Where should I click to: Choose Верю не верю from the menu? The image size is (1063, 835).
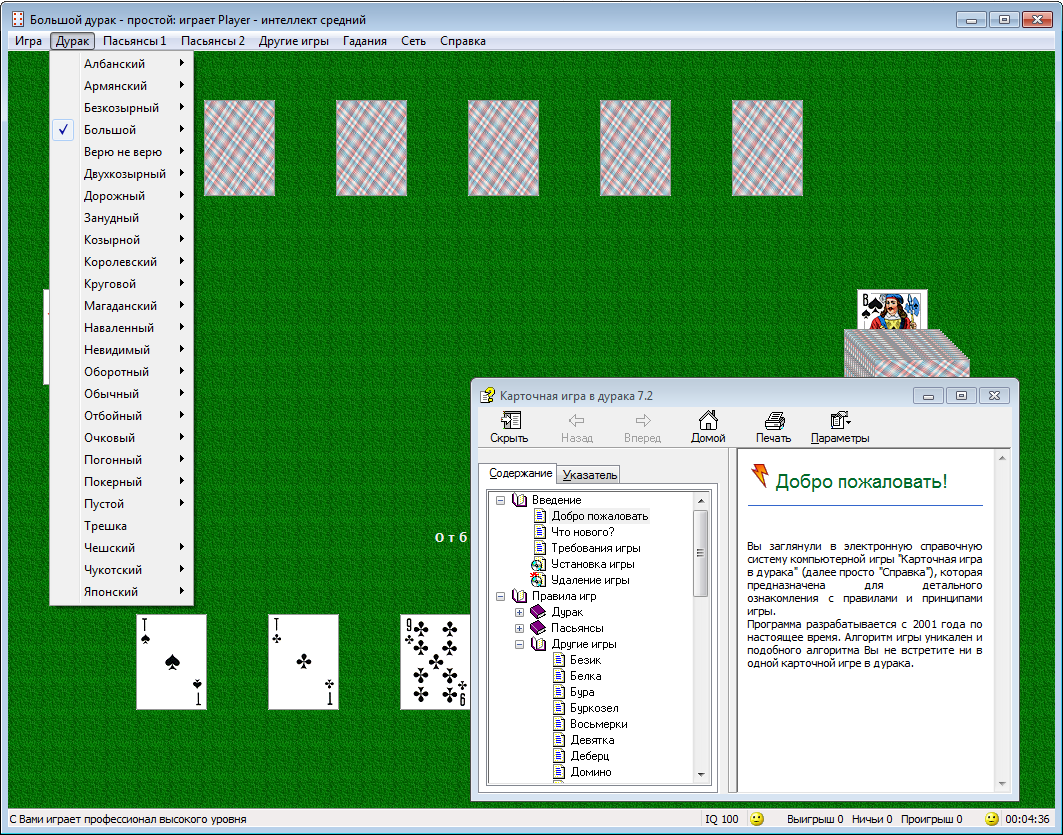(121, 152)
